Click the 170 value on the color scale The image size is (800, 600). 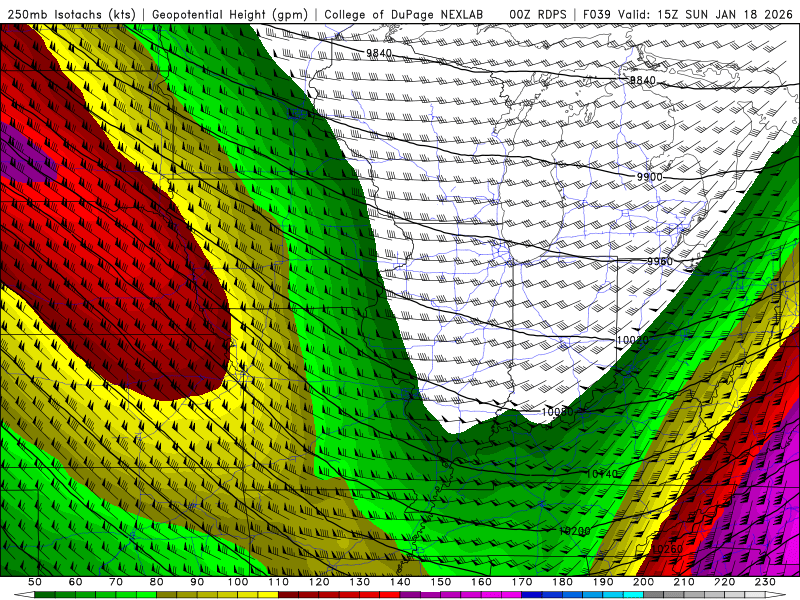522,582
